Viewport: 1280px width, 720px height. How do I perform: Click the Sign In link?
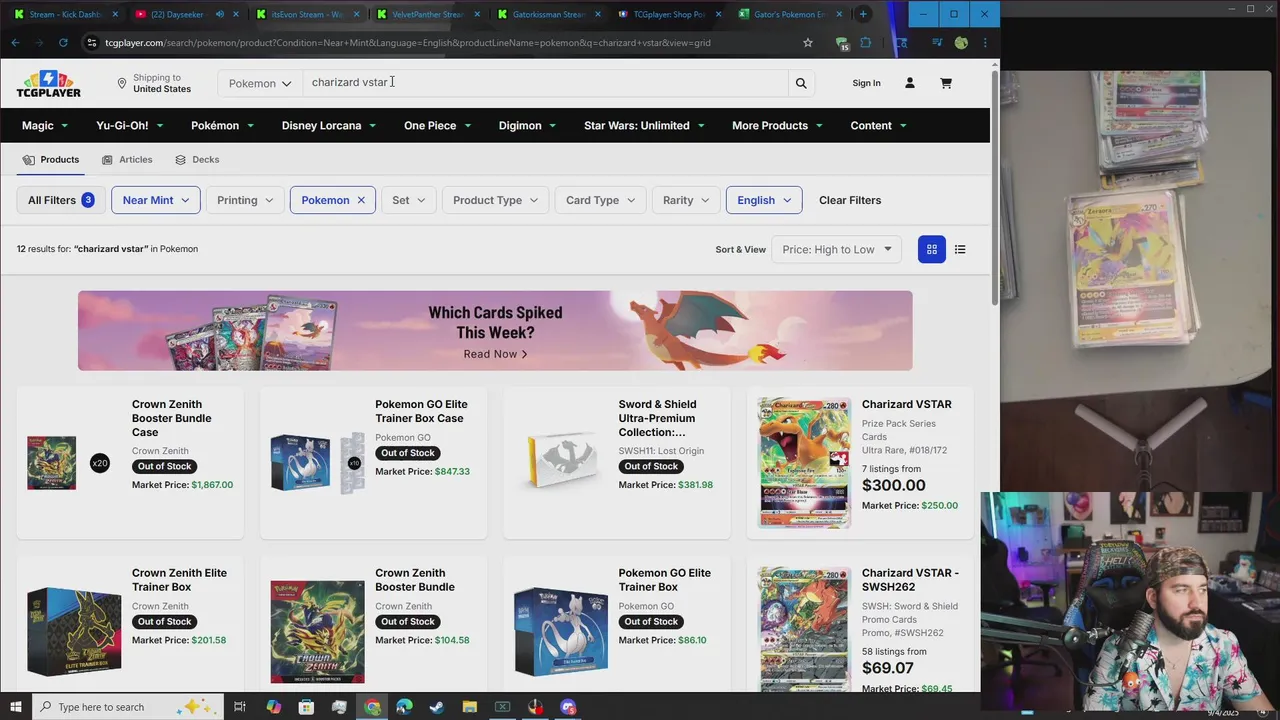(866, 83)
